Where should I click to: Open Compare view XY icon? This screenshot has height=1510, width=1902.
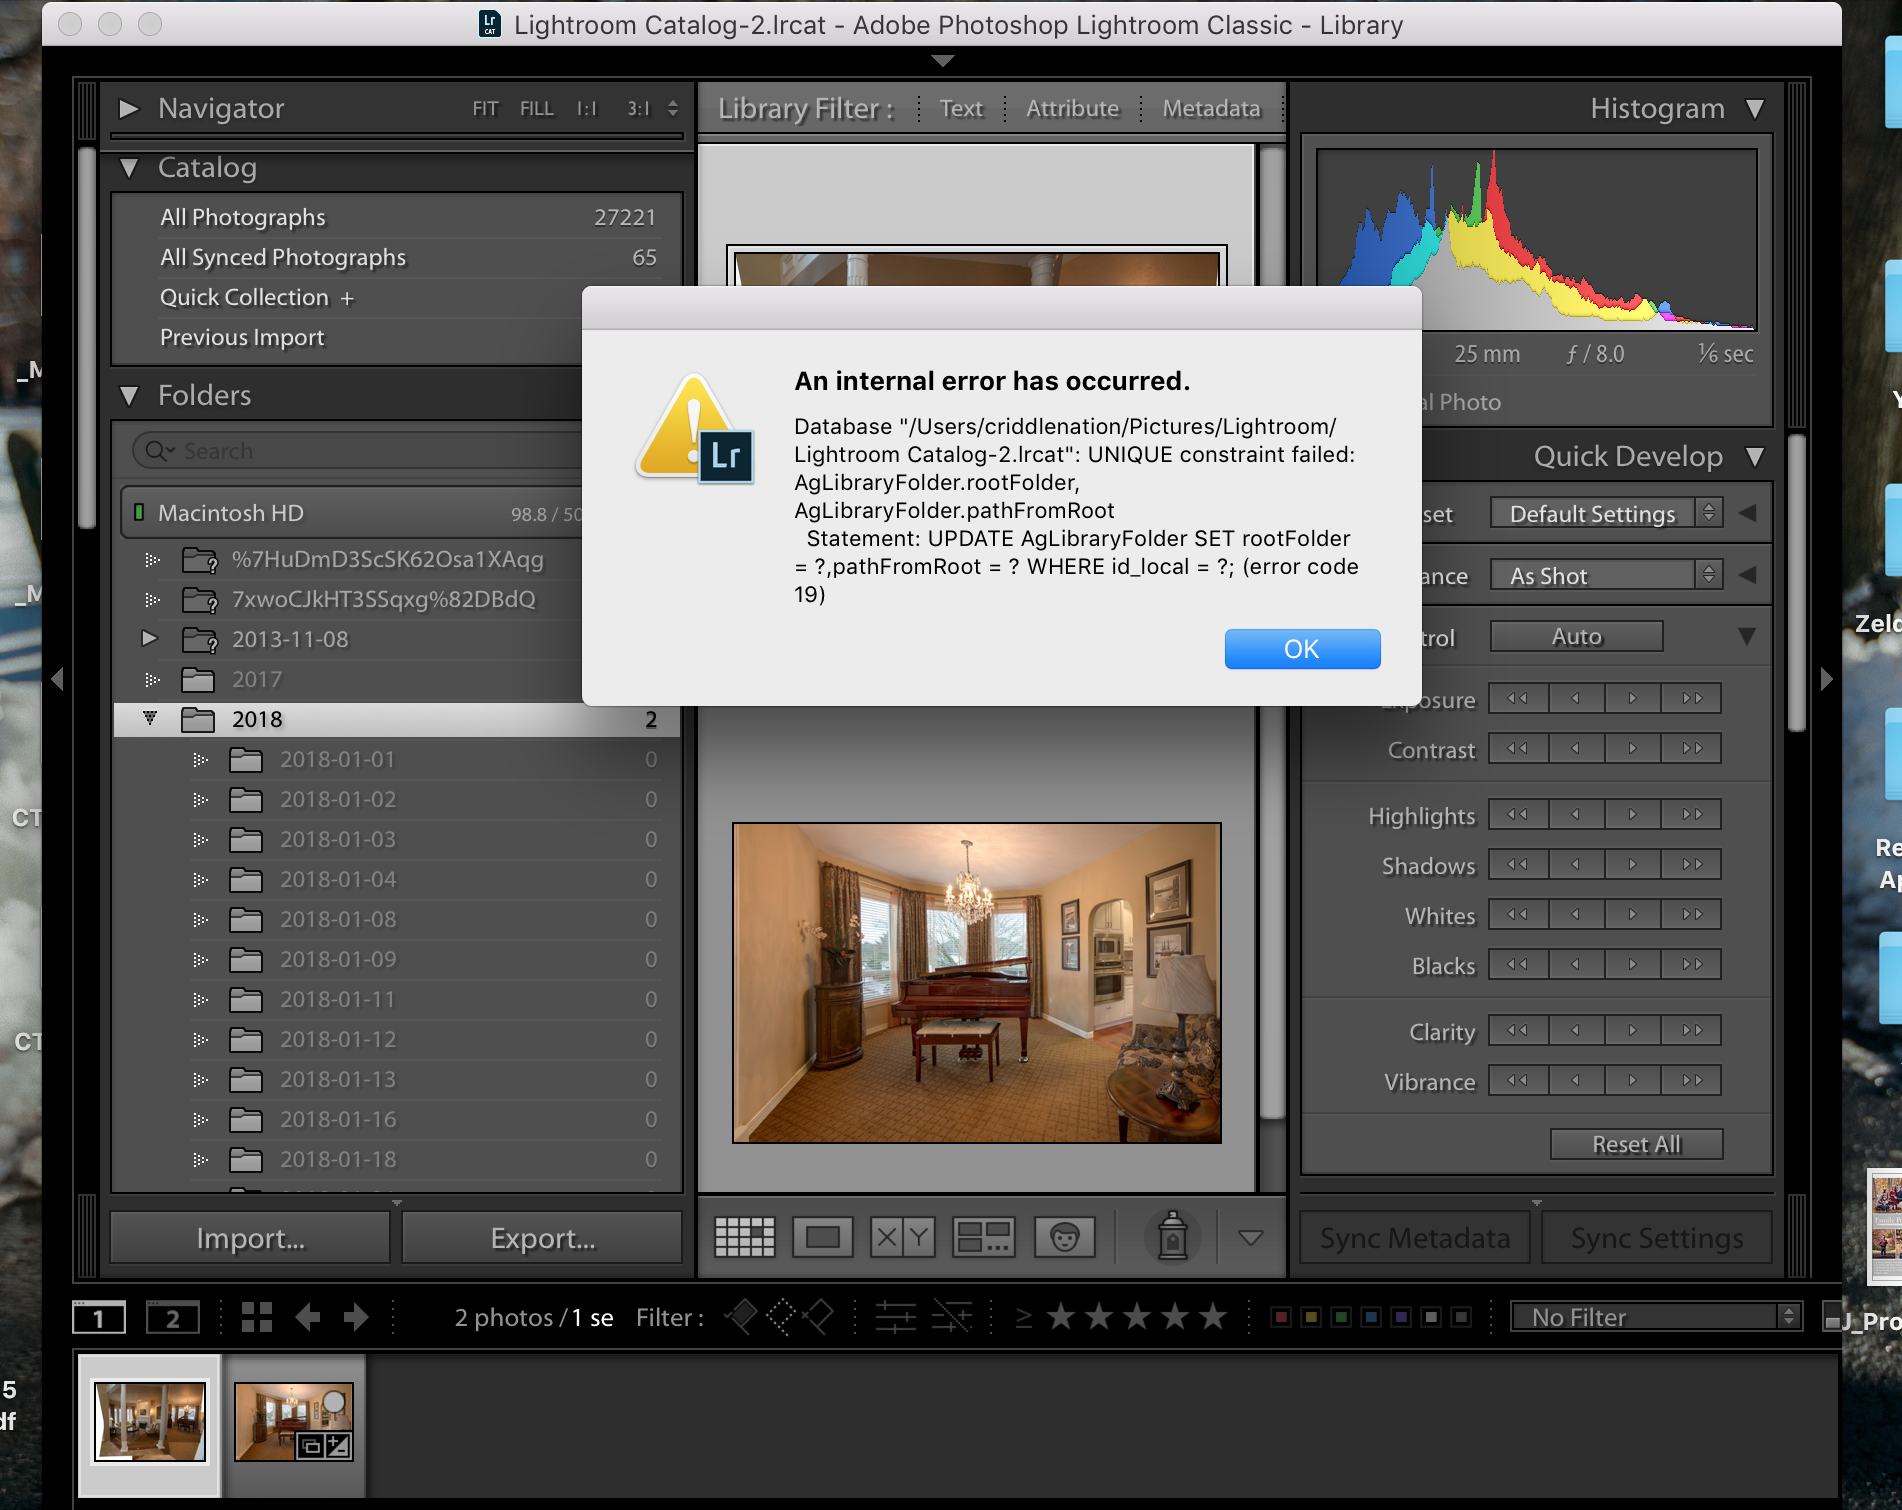903,1238
